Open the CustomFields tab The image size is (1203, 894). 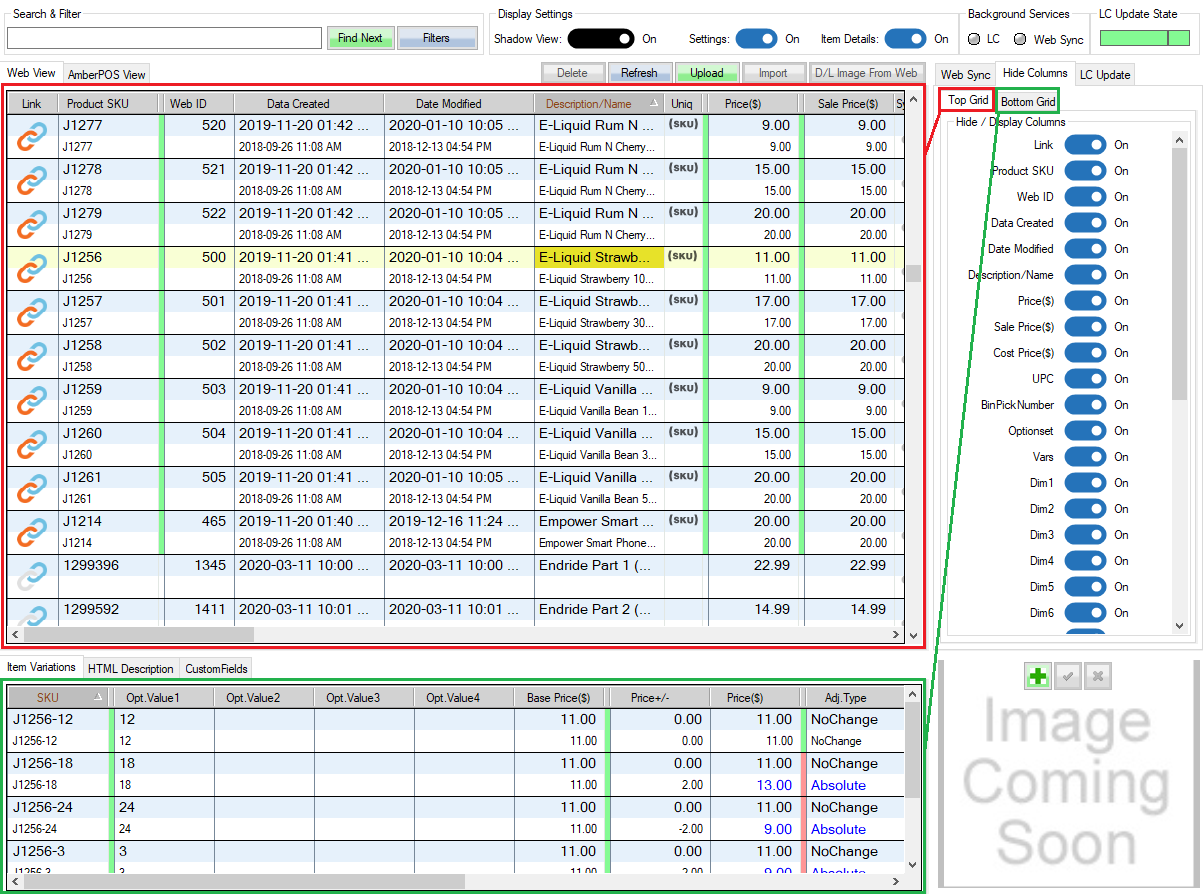217,668
